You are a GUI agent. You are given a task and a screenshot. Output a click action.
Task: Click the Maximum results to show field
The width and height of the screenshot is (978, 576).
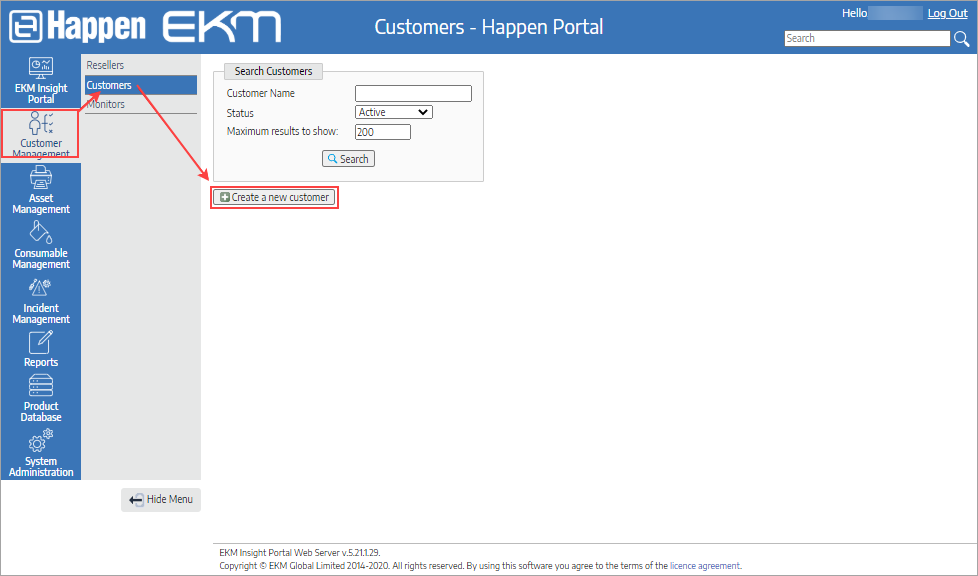coord(382,132)
